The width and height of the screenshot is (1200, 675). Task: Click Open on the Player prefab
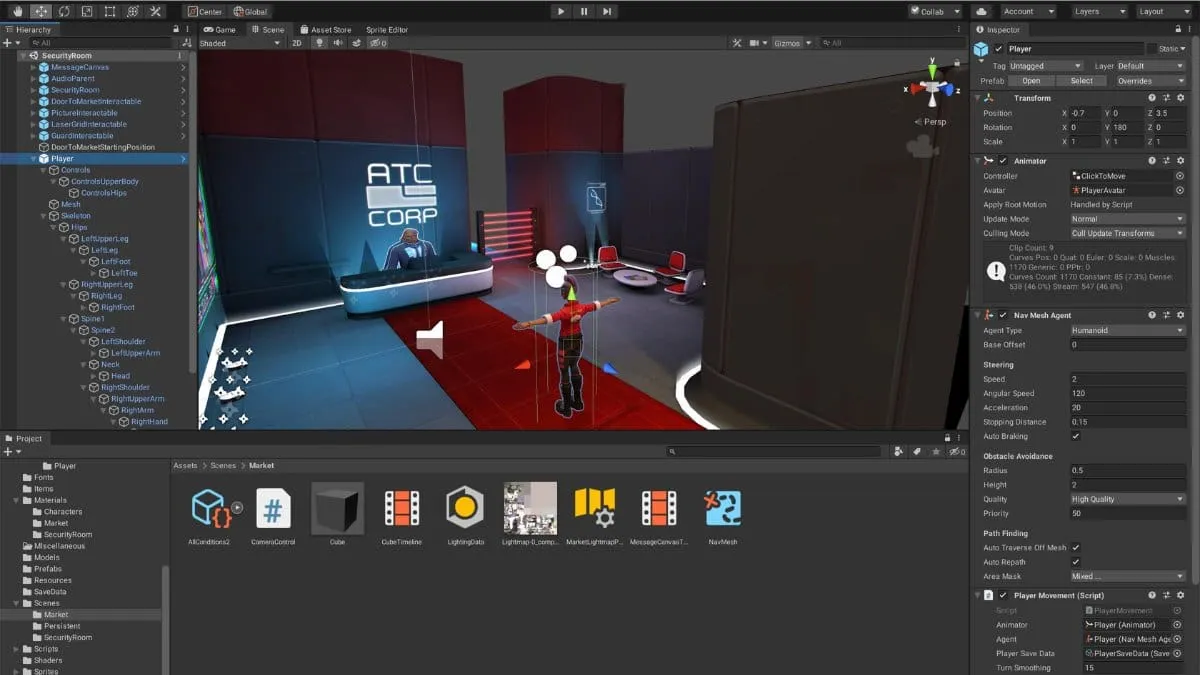pyautogui.click(x=1031, y=80)
